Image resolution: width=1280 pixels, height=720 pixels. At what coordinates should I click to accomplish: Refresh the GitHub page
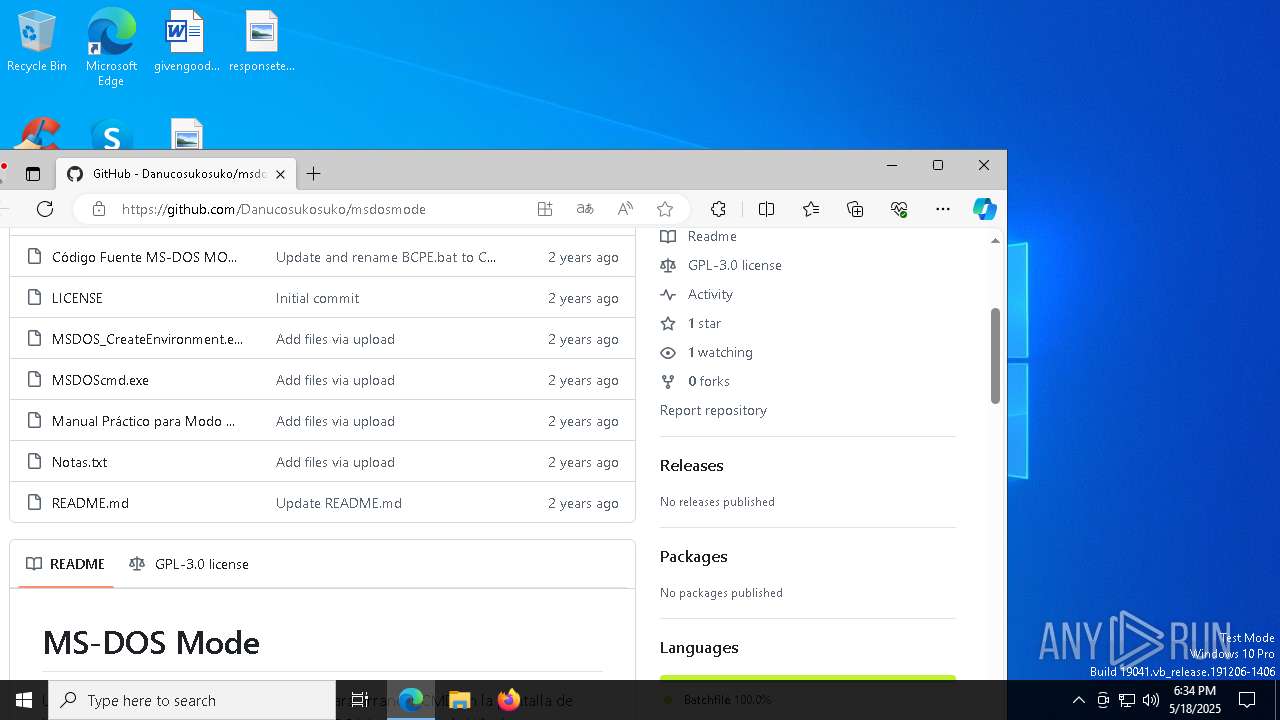45,209
